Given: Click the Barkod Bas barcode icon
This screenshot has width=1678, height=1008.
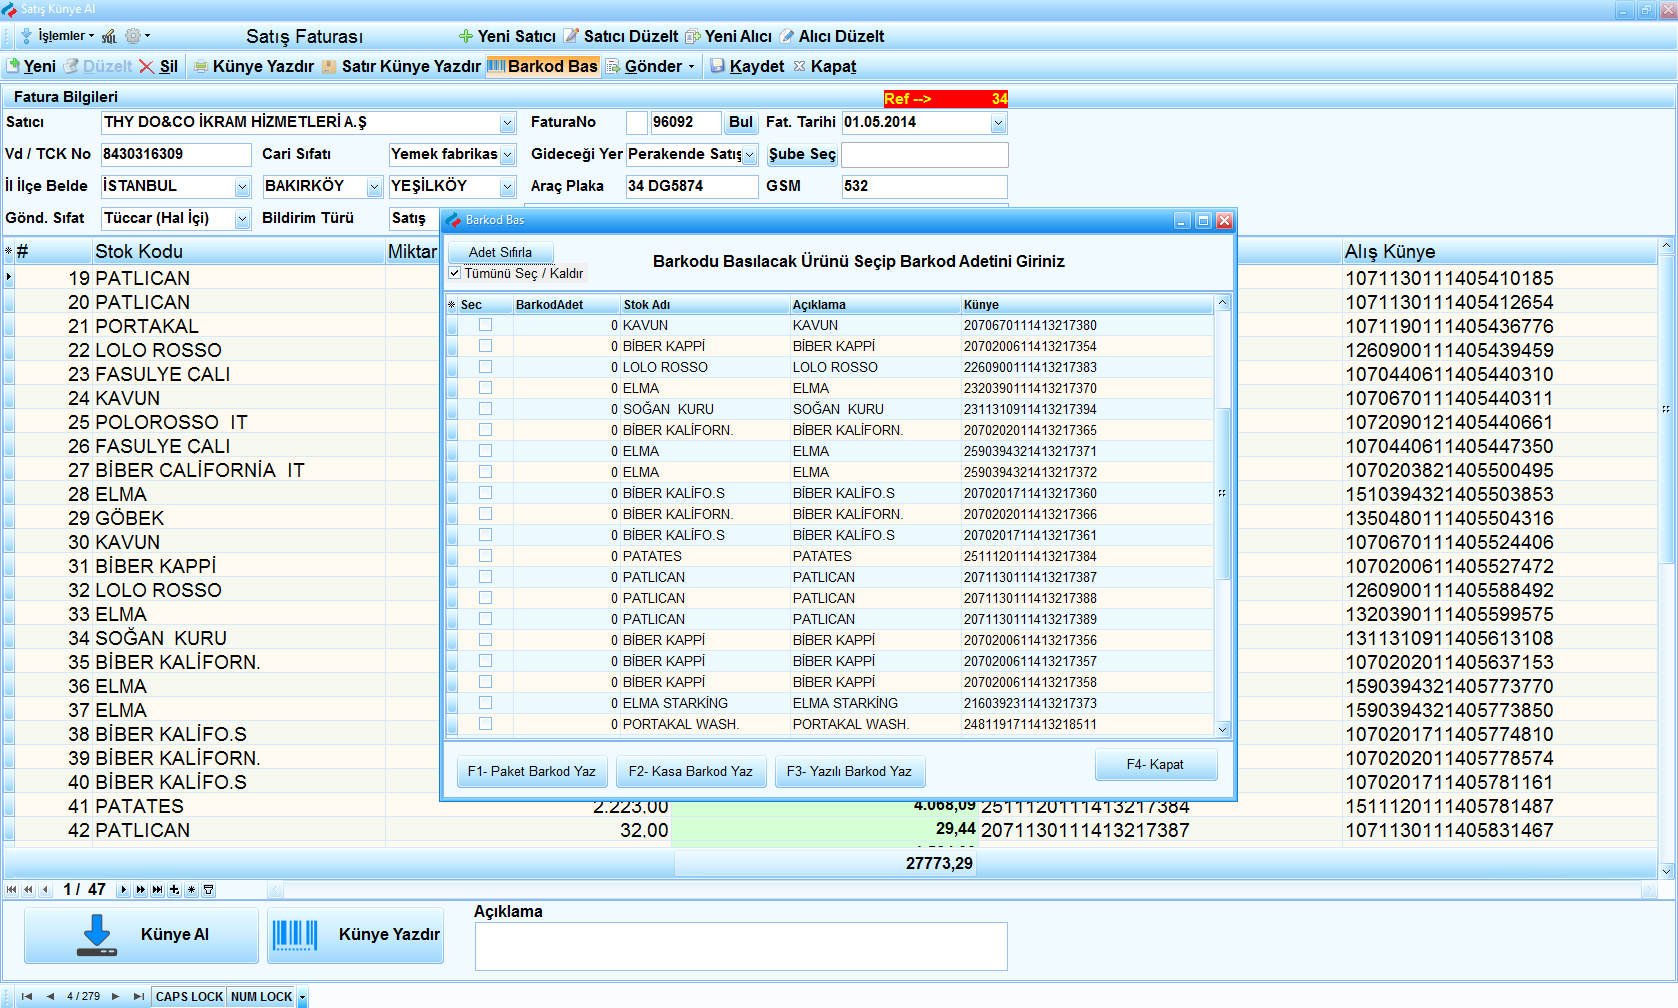Looking at the screenshot, I should tap(496, 66).
